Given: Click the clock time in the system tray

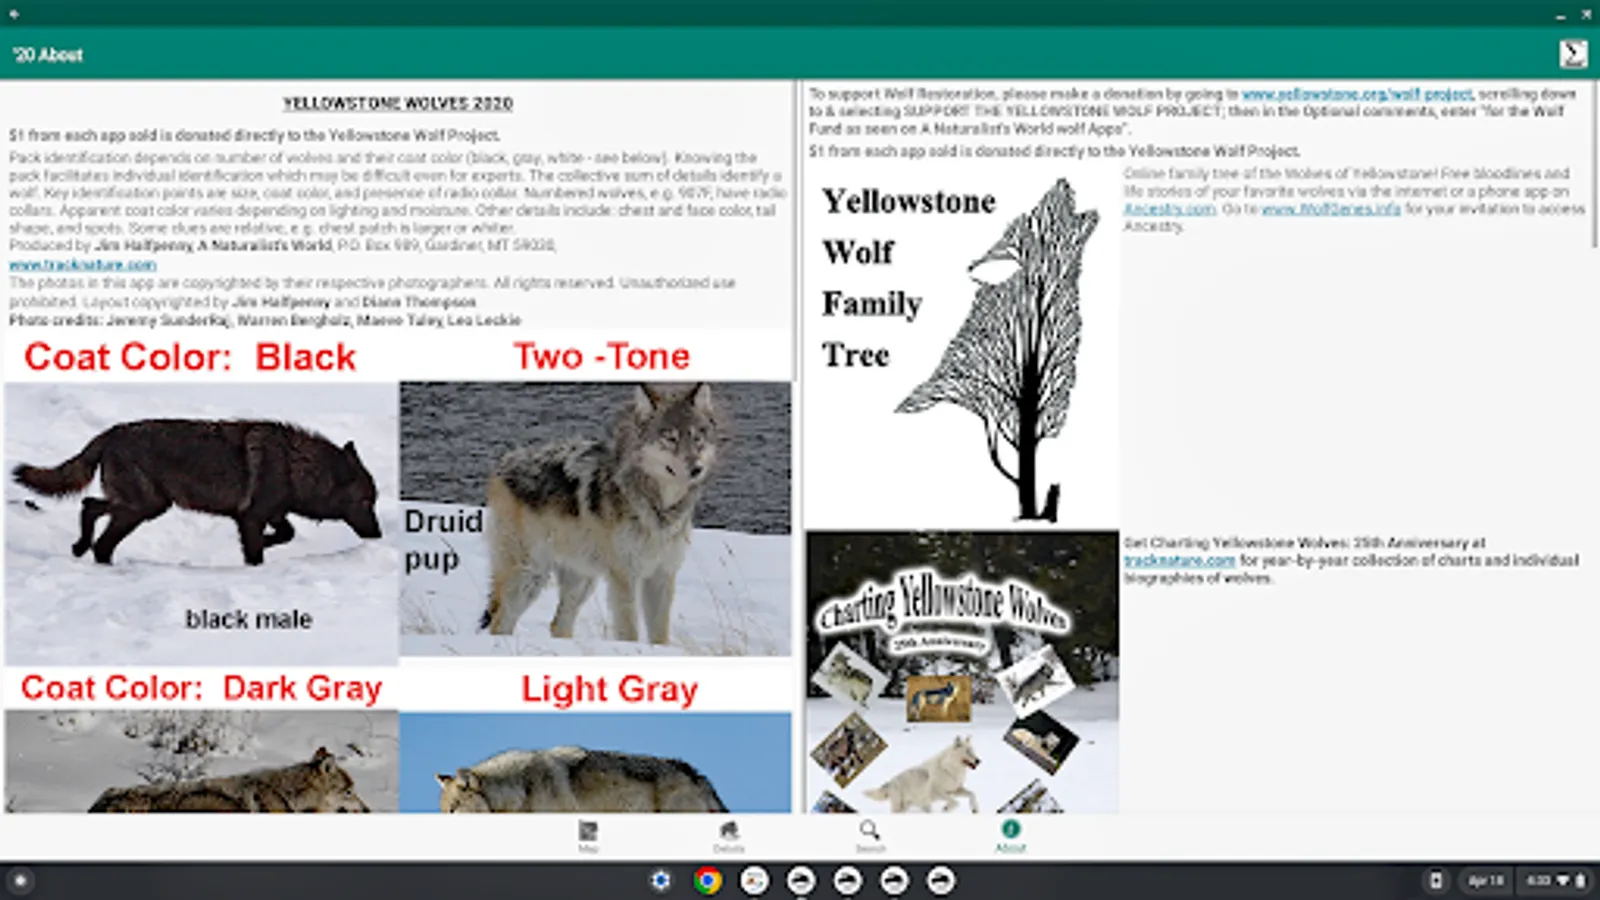Looking at the screenshot, I should (x=1538, y=880).
